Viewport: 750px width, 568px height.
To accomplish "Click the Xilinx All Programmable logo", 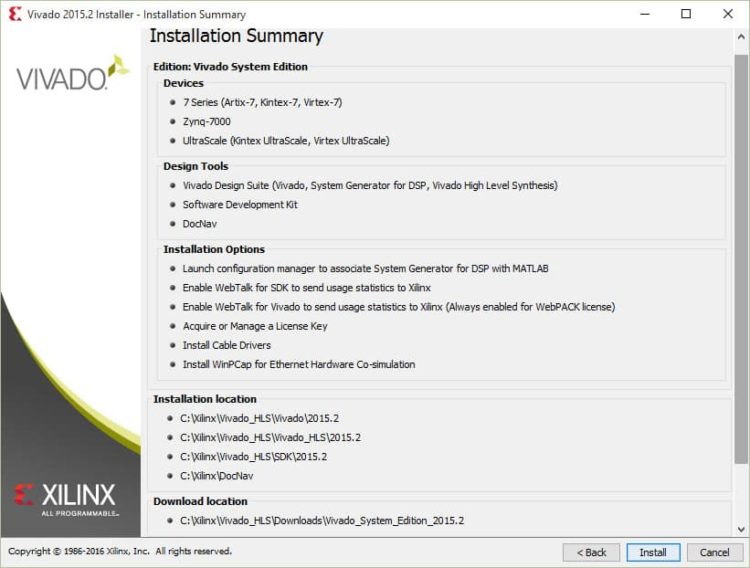I will click(65, 497).
